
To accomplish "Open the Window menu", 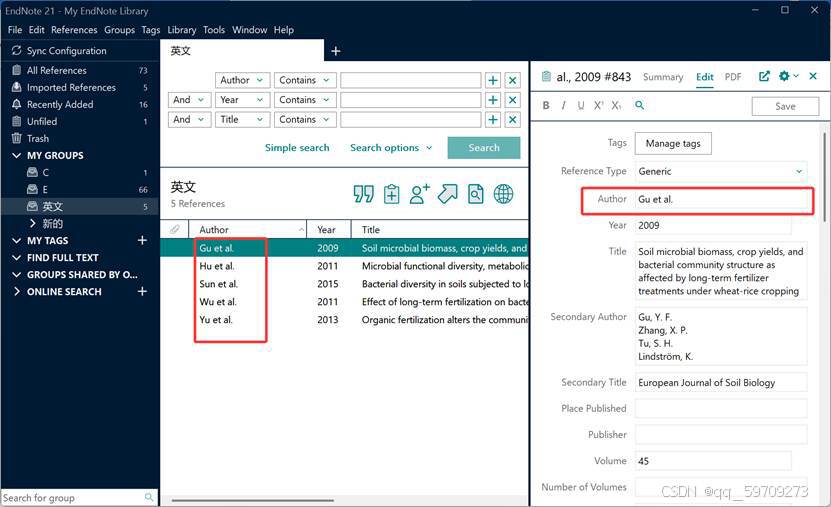I will pos(250,30).
